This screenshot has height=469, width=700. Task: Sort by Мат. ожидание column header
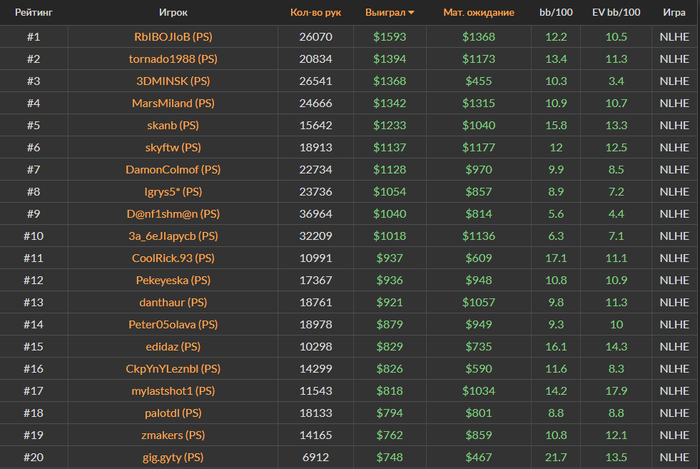click(478, 13)
